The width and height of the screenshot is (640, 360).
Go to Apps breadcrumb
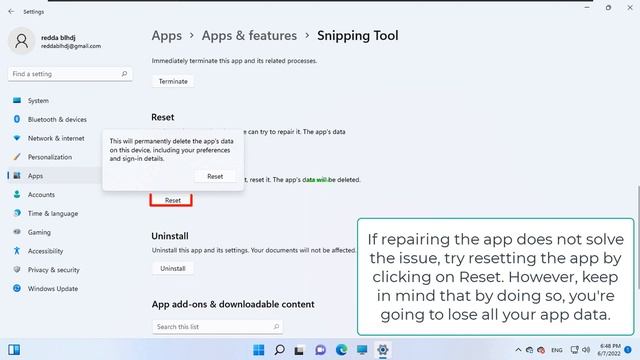point(167,36)
